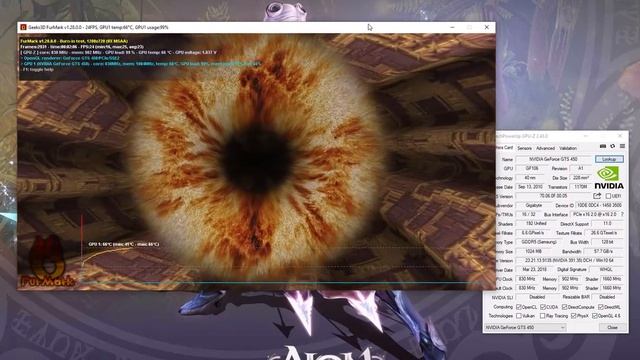The image size is (640, 360).
Task: Click the Shaders field showing 192 Unified
Action: [x=536, y=224]
